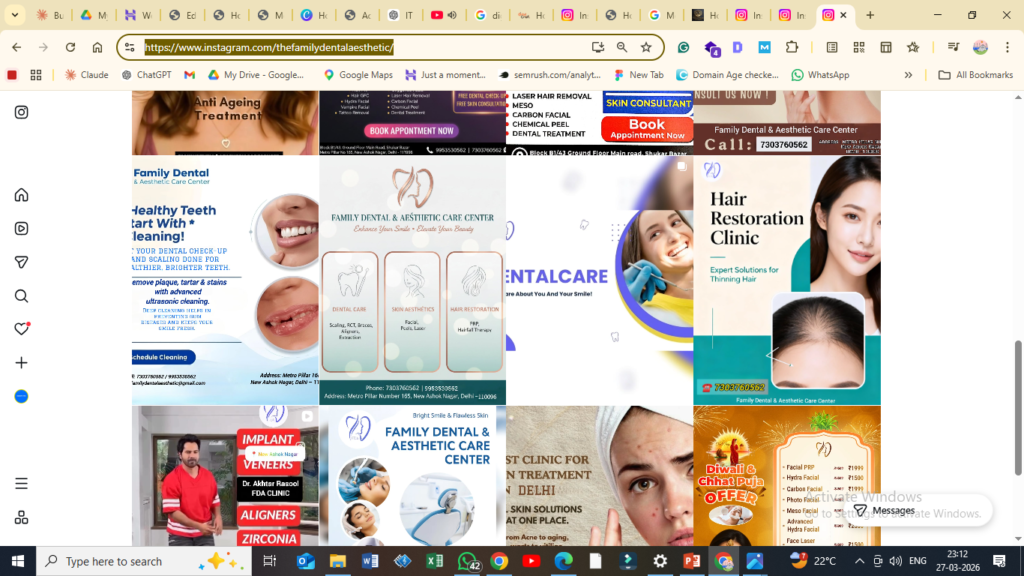Open the All Bookmarks folder
The height and width of the screenshot is (576, 1024).
(976, 75)
